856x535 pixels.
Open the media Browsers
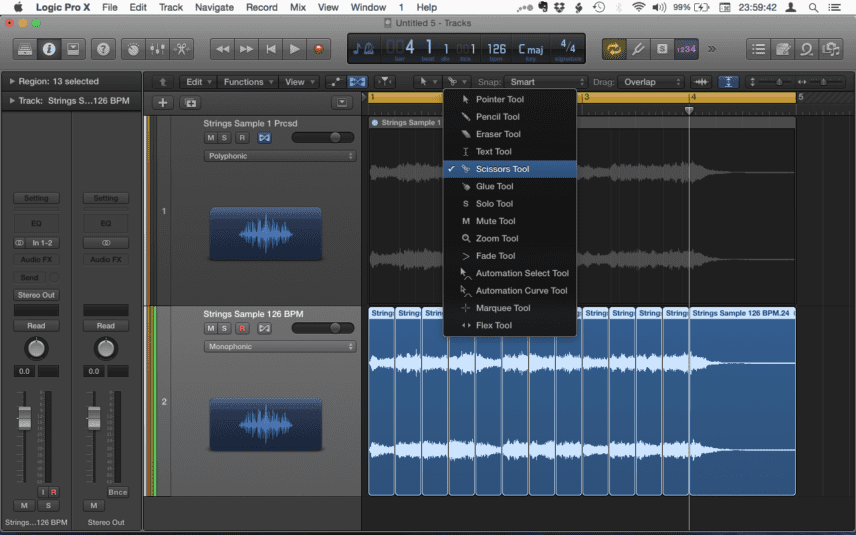[x=830, y=49]
